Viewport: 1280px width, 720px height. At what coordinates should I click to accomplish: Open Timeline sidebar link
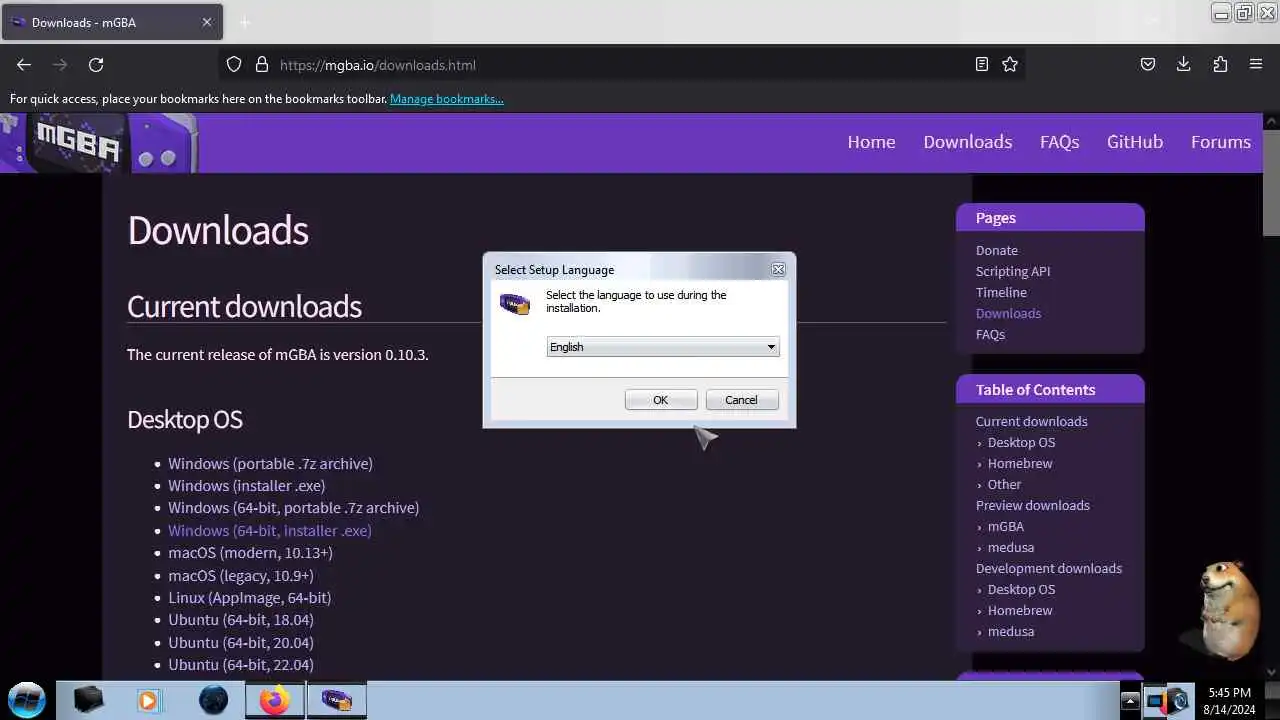[1001, 292]
